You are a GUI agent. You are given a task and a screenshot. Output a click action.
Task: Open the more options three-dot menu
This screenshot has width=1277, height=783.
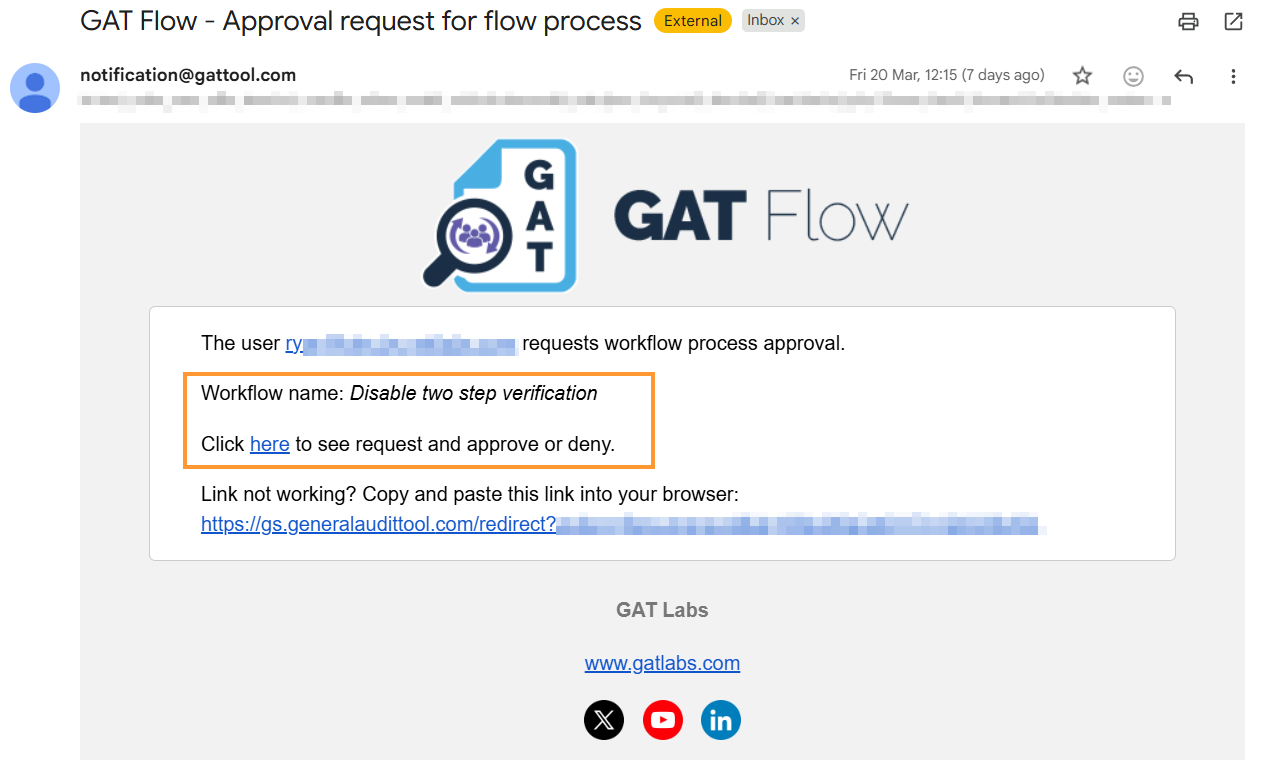[1233, 76]
